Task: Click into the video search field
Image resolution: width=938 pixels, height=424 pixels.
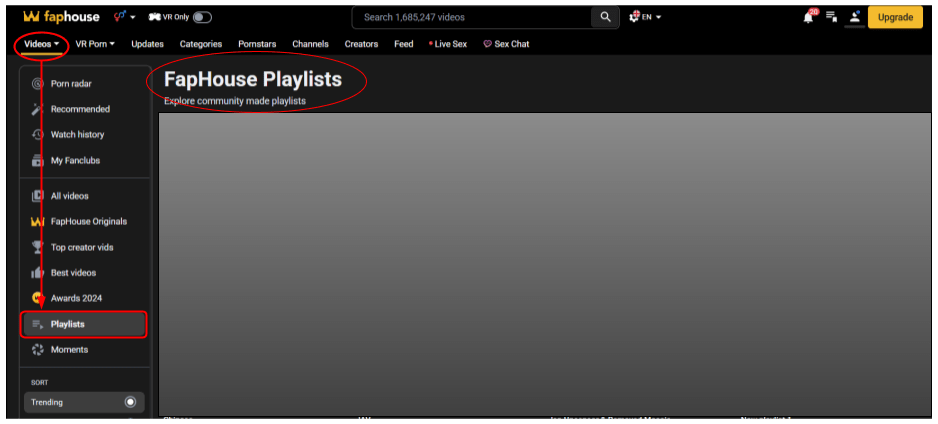Action: 470,17
